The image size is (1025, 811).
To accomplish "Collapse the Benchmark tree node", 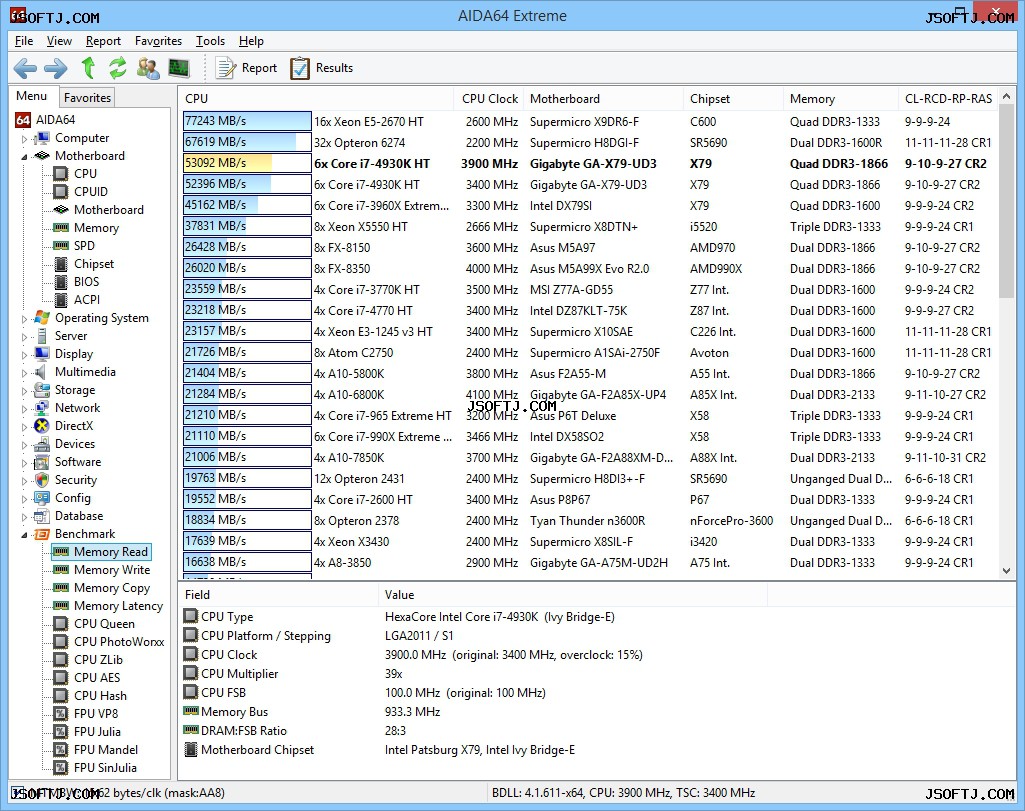I will coord(25,535).
